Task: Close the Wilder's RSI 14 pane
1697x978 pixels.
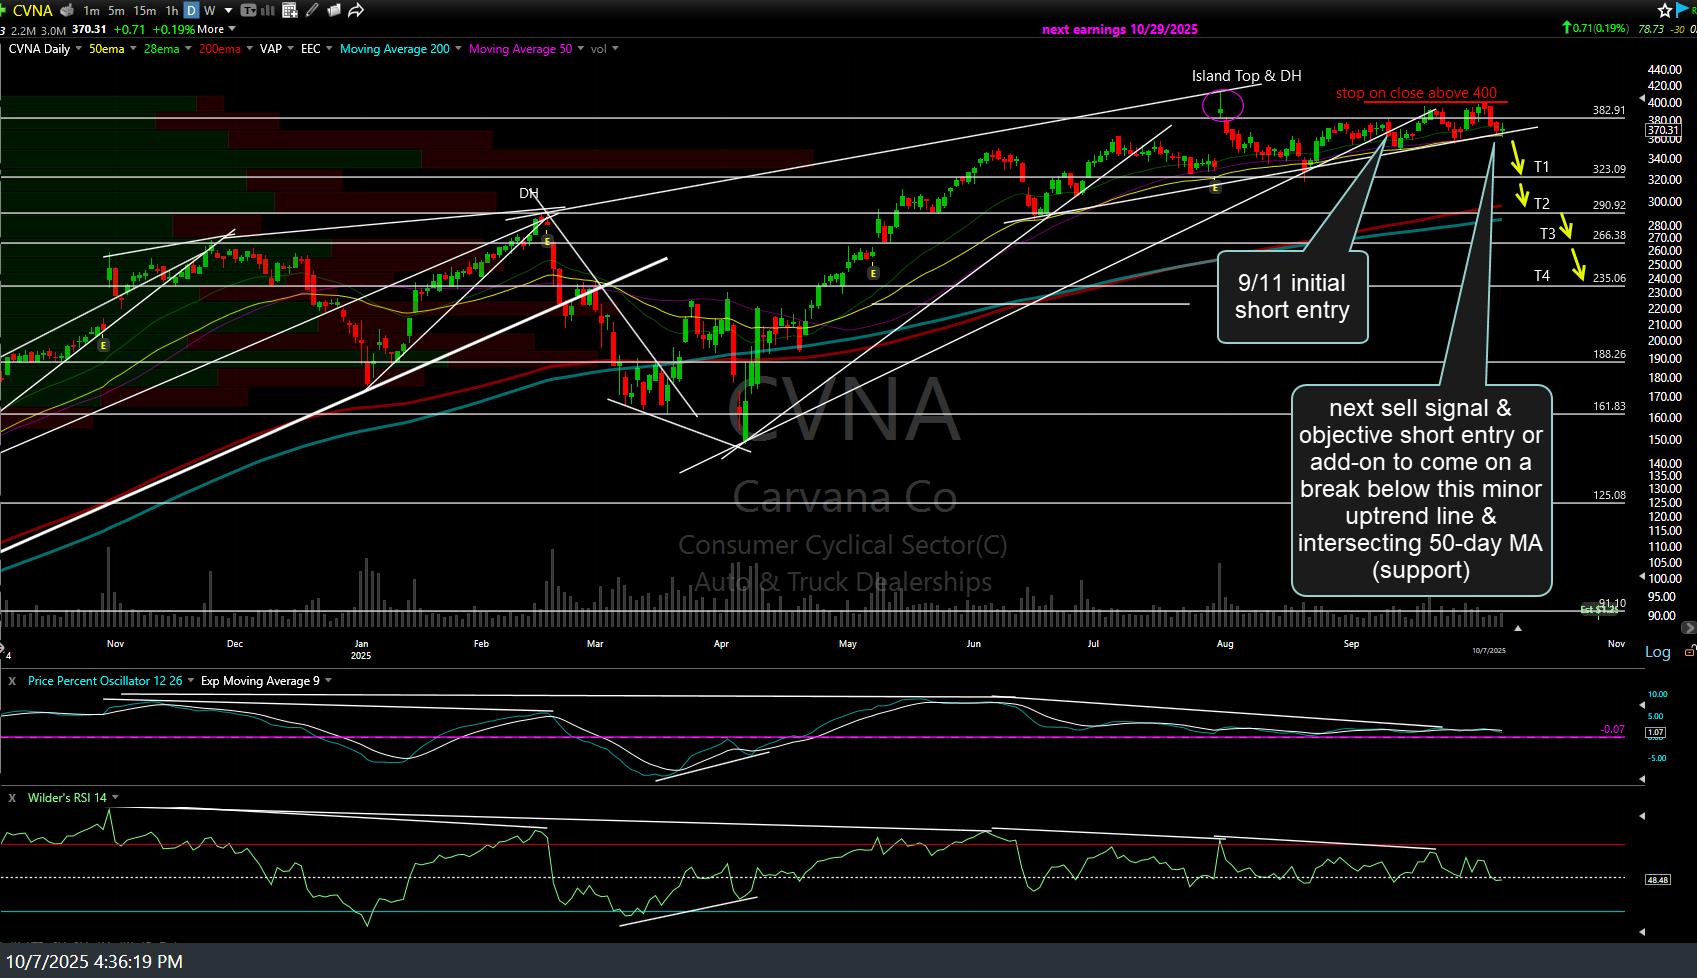Action: click(12, 798)
